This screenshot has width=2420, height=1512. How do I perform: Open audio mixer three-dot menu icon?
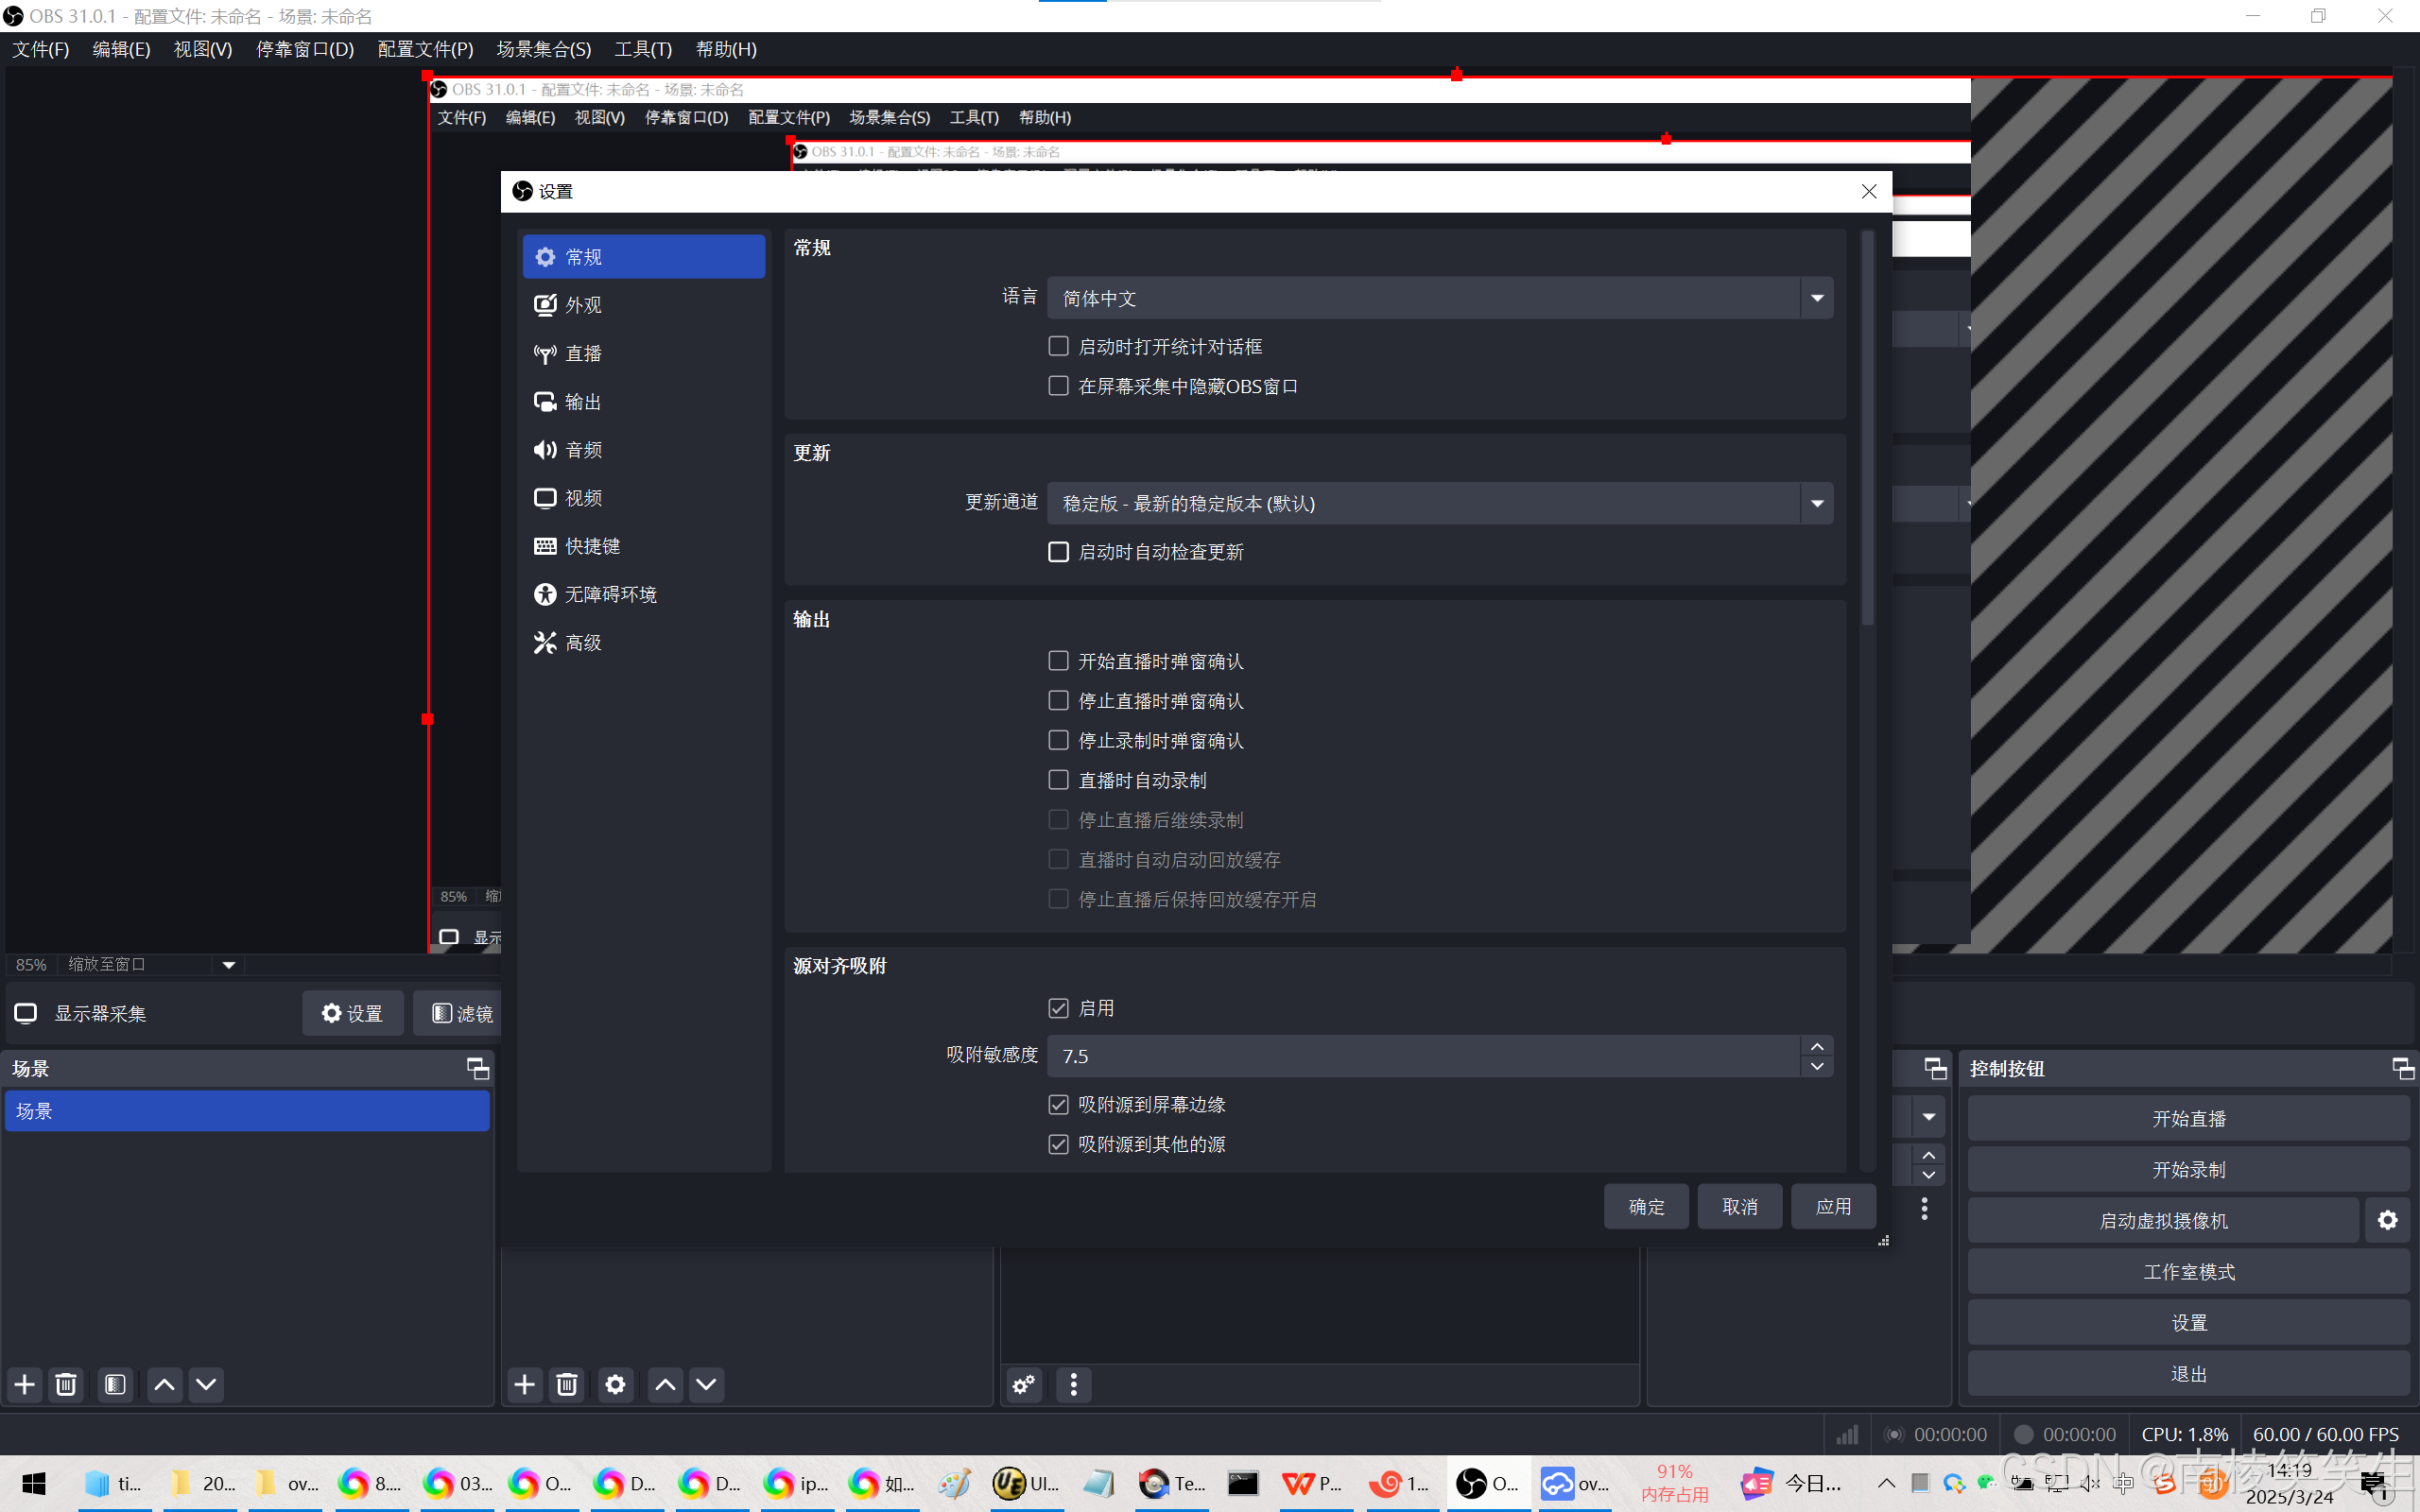tap(1073, 1384)
